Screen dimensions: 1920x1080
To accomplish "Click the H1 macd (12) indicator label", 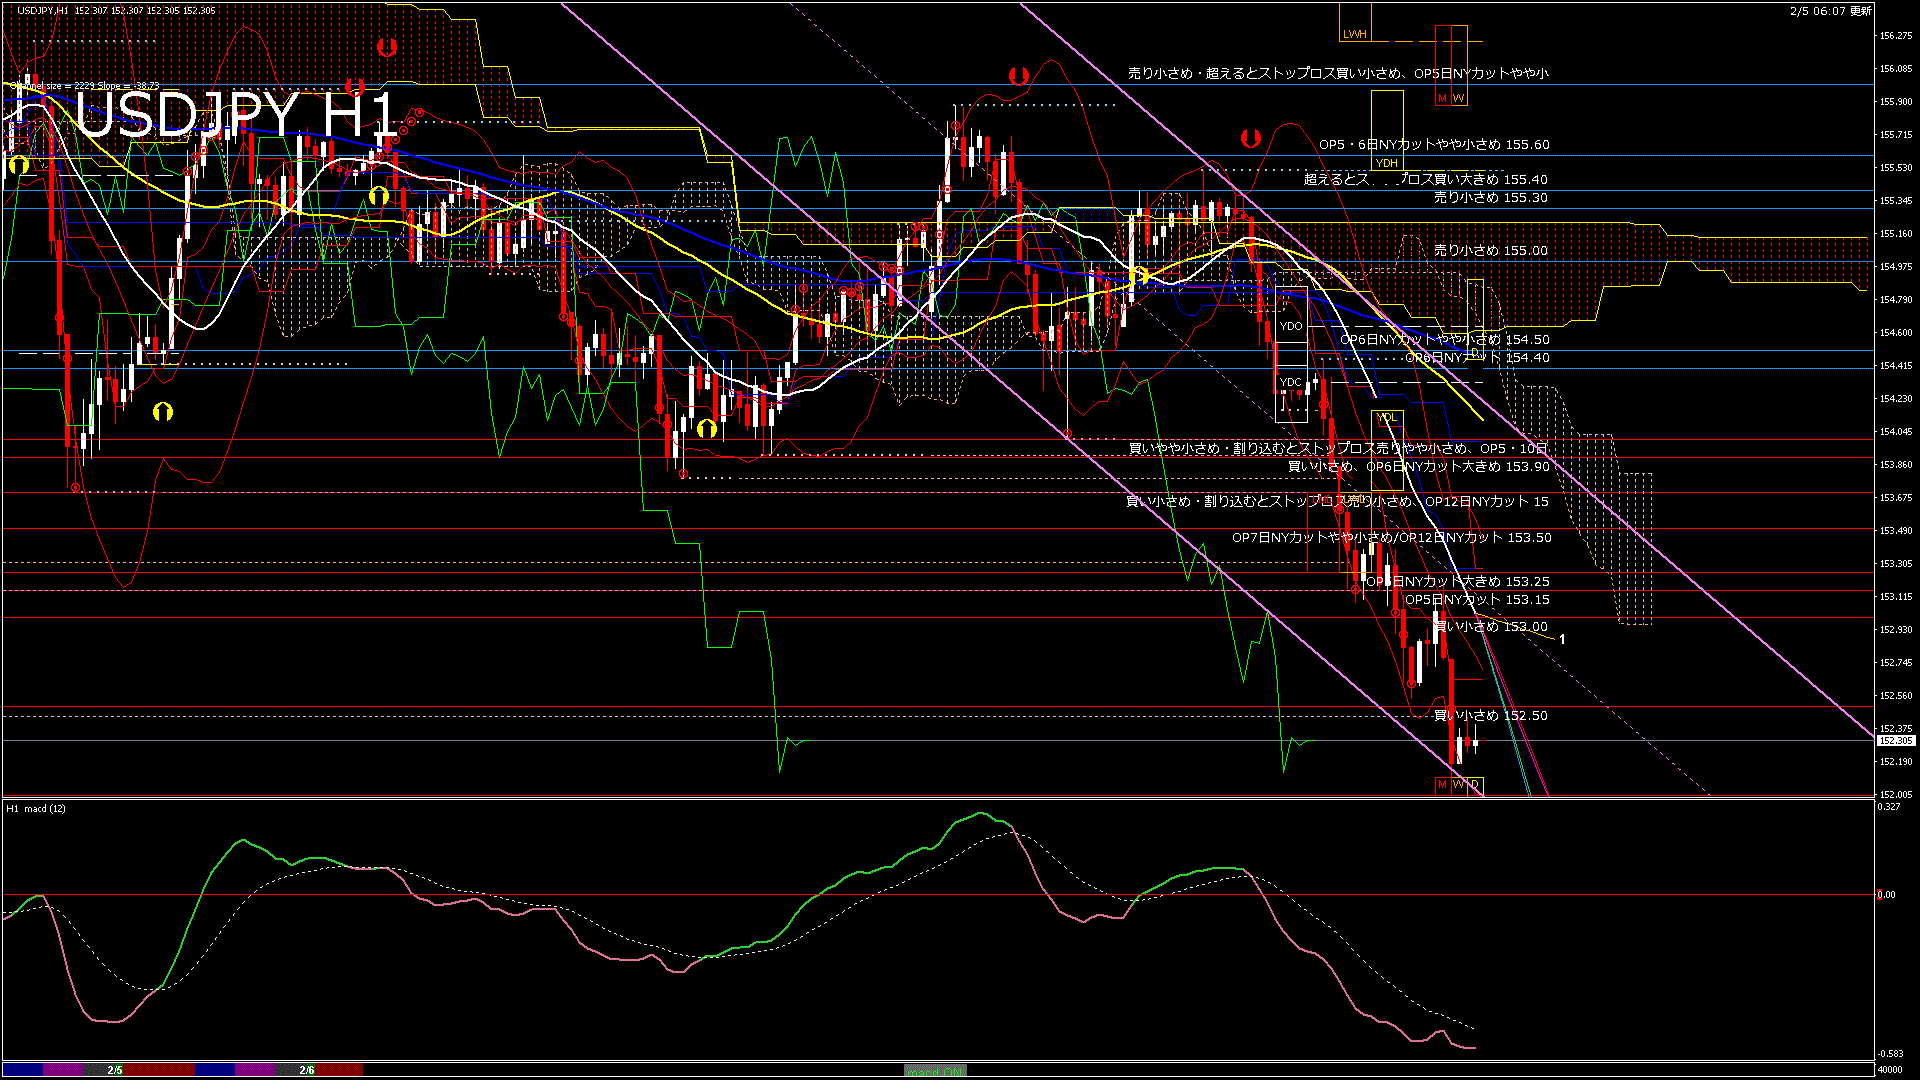I will pos(36,808).
